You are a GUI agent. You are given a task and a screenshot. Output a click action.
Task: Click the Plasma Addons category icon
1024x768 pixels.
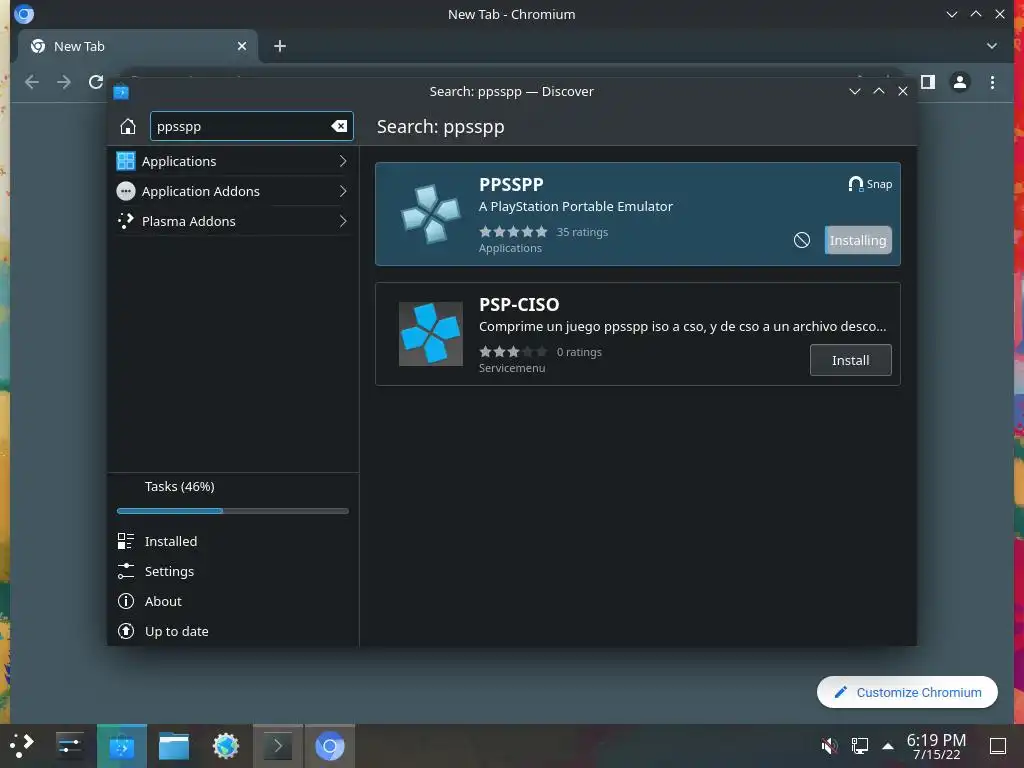coord(125,221)
